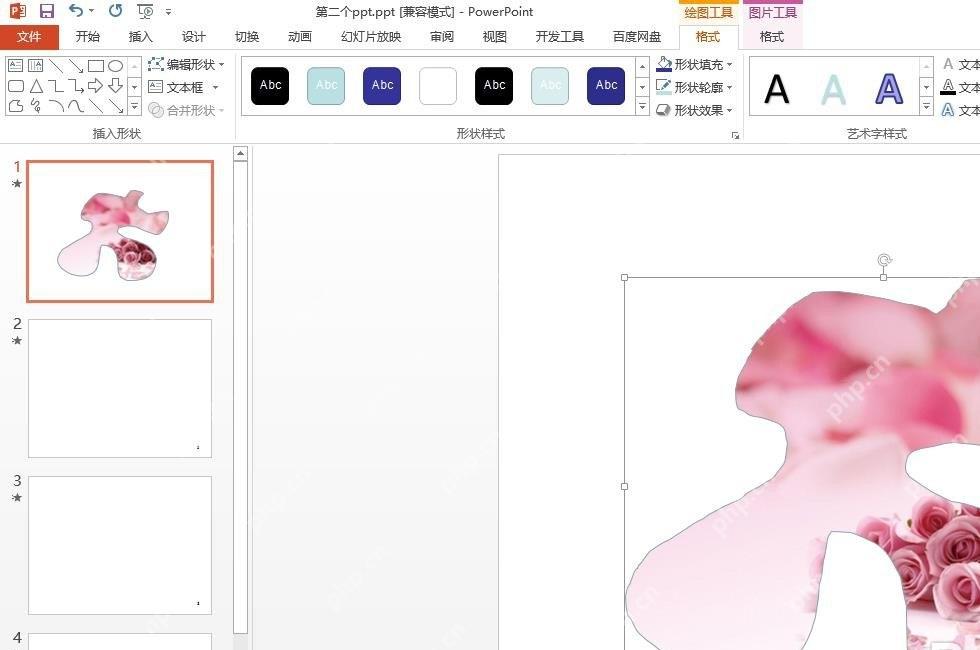Click the Redo/Repeat arrow in the quick access toolbar
Screen dimensions: 980x650
(x=115, y=11)
